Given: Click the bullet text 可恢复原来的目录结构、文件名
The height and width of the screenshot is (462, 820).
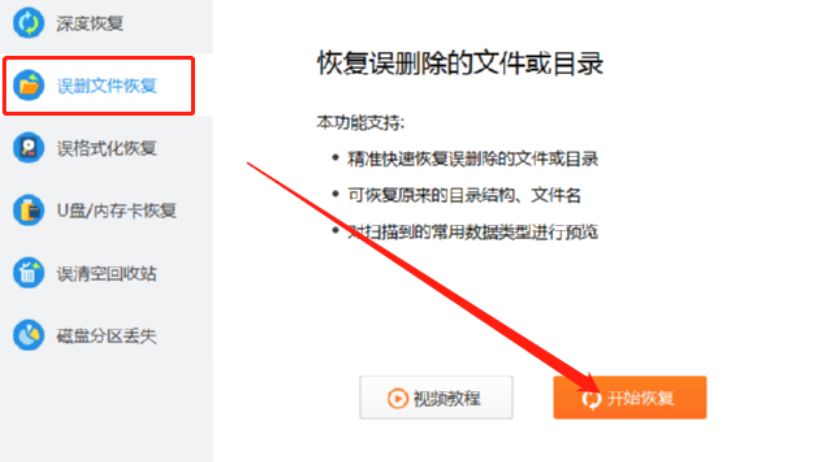Looking at the screenshot, I should [464, 195].
